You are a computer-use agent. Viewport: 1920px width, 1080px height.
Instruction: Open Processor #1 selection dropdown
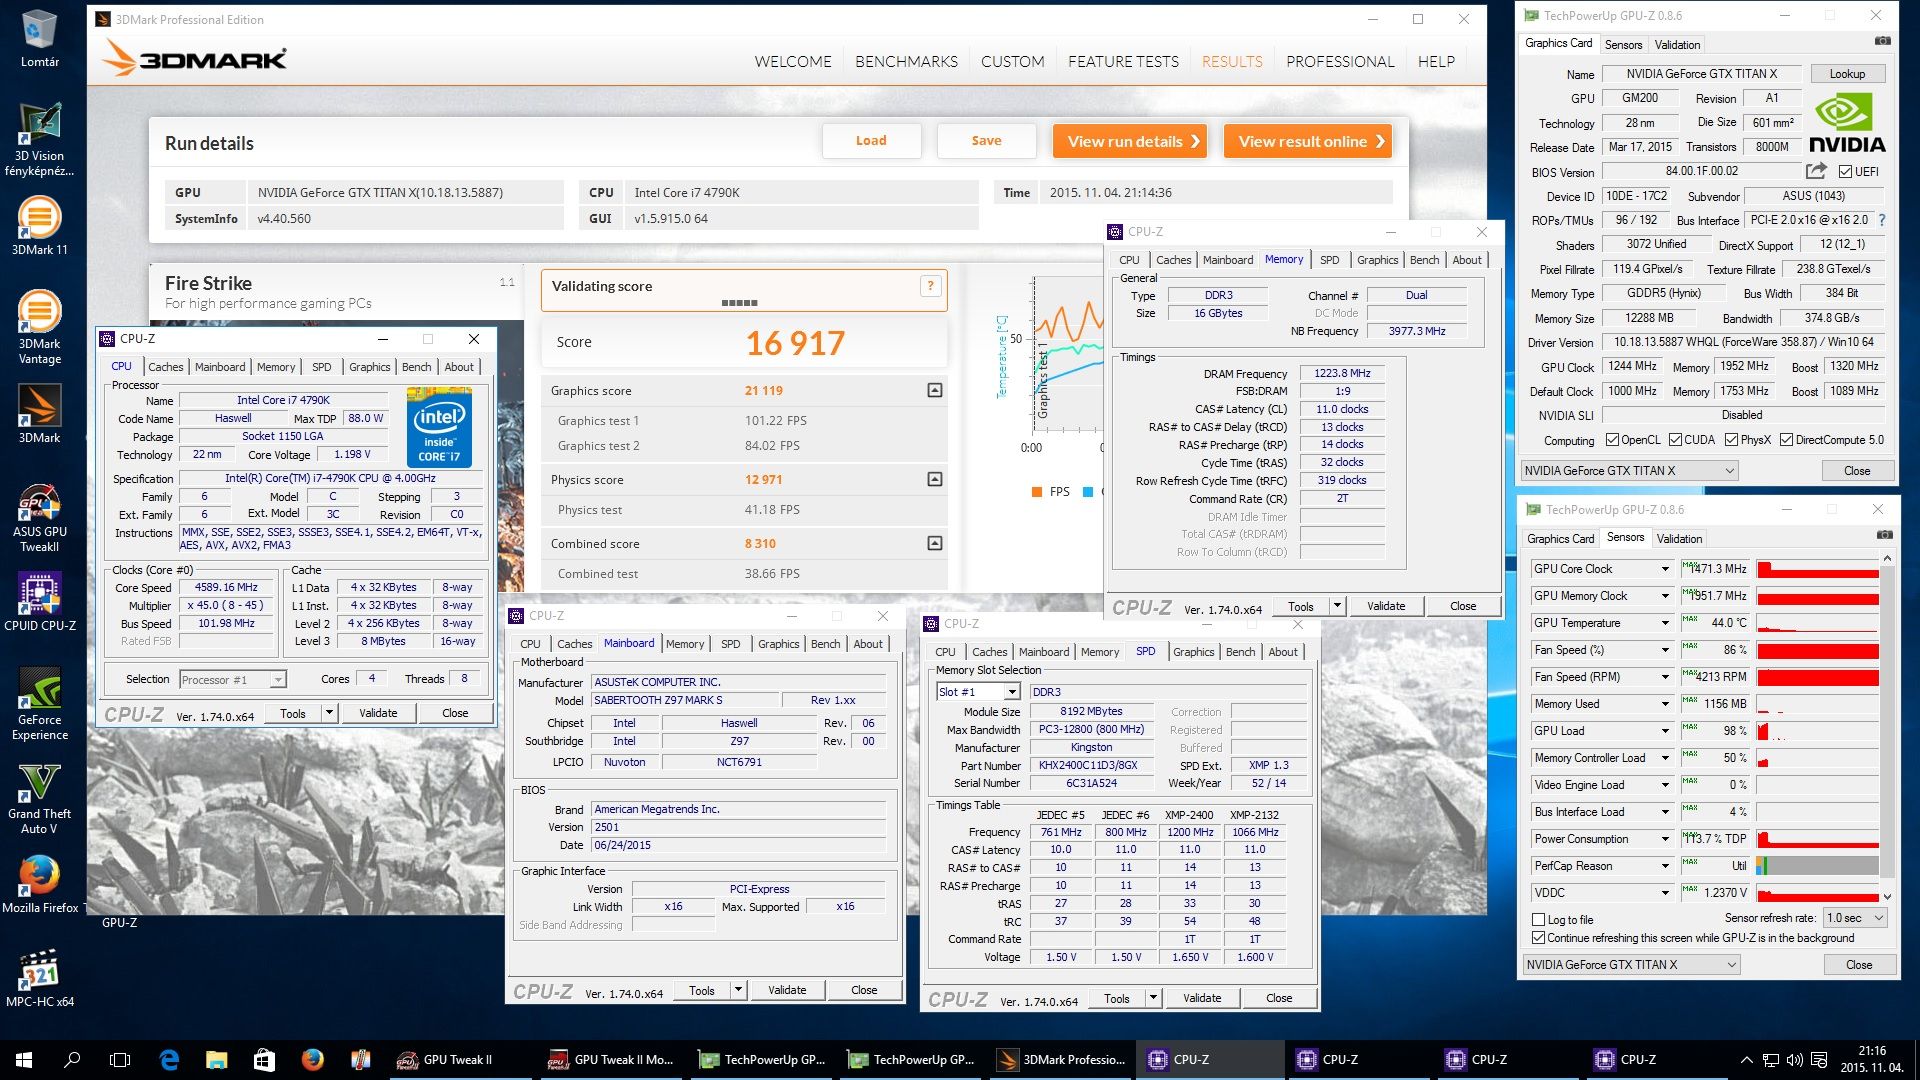232,680
